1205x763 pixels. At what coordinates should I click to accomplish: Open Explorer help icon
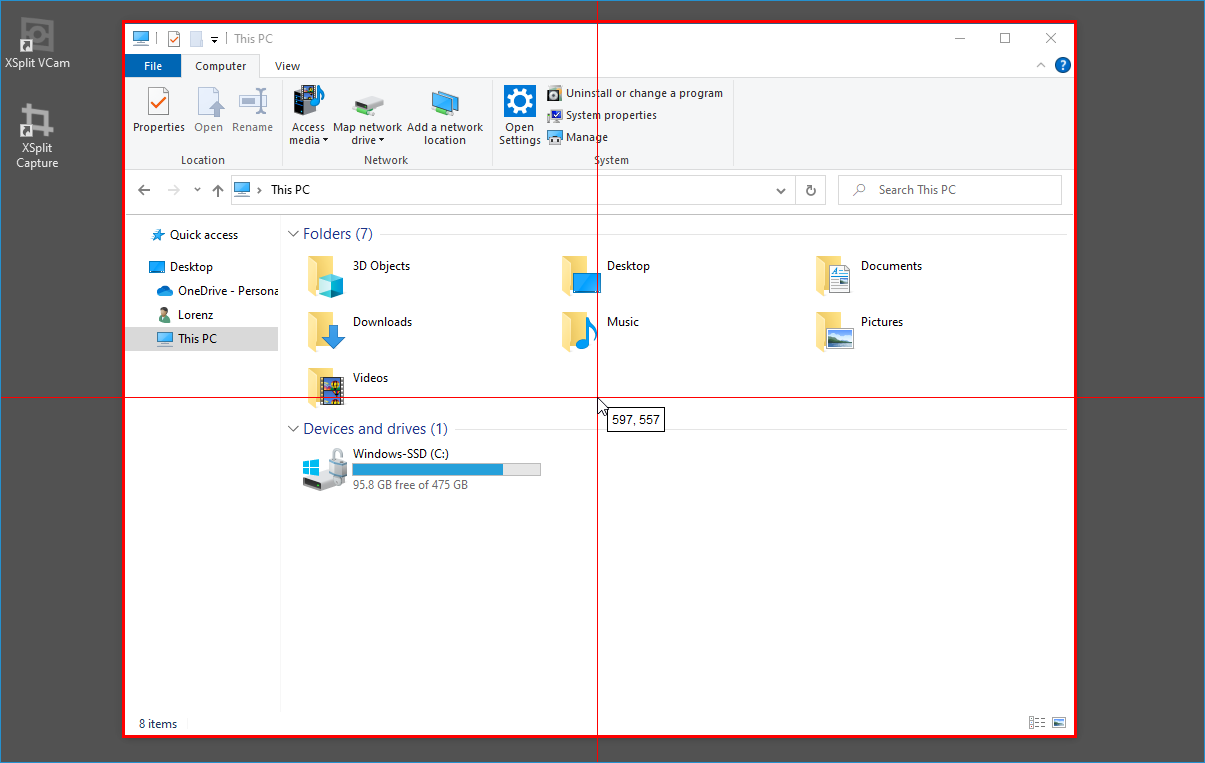(x=1063, y=65)
